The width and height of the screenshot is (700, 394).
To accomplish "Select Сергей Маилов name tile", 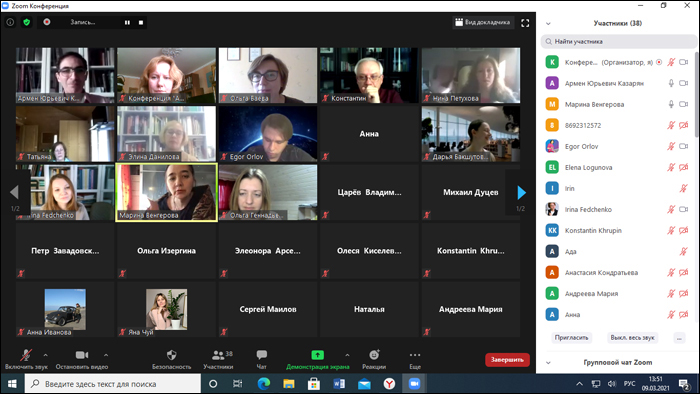I will coord(268,309).
